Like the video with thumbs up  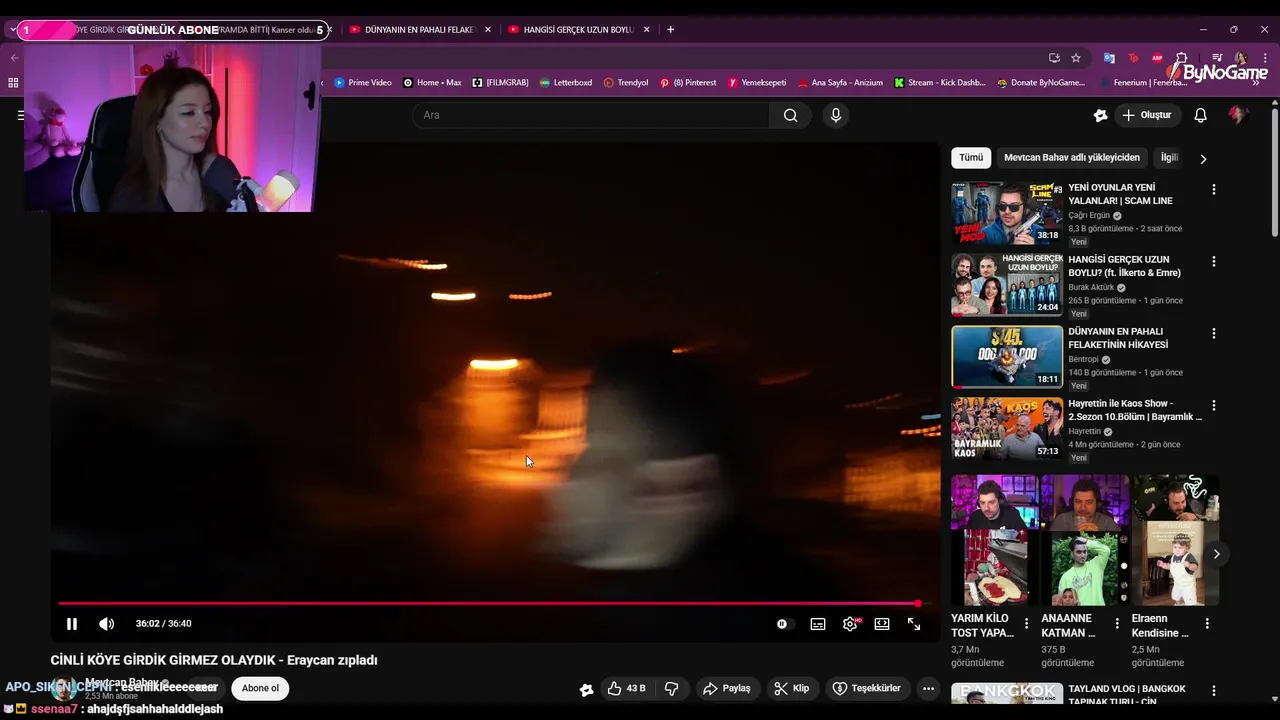click(627, 688)
